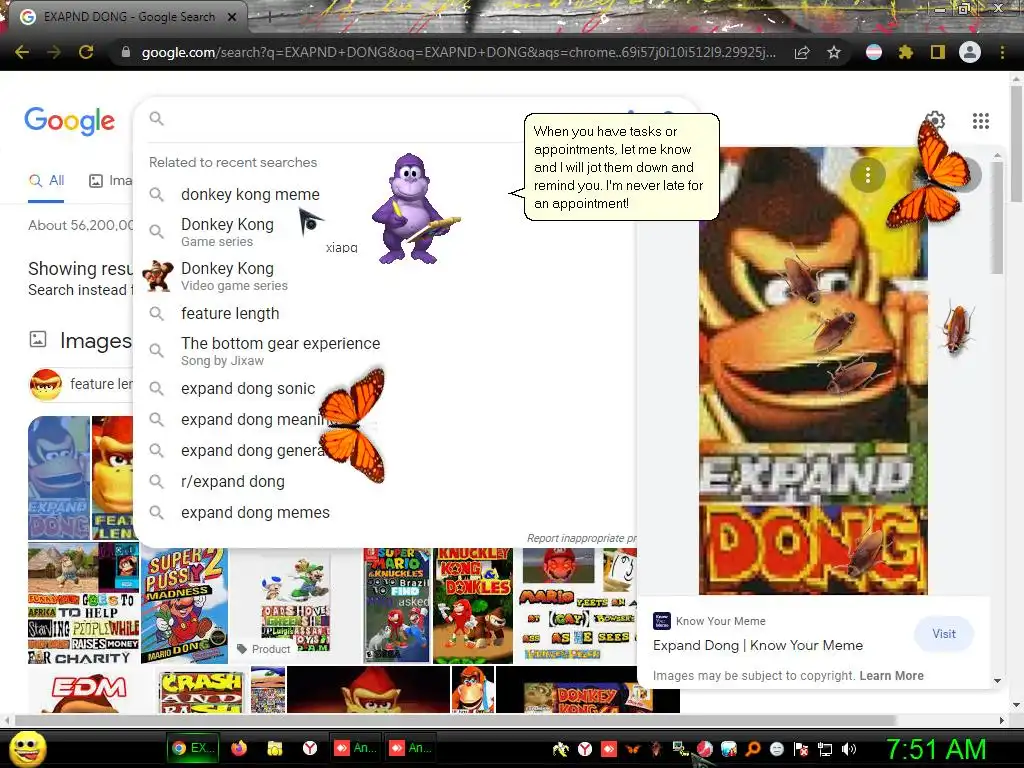The image size is (1024, 768).
Task: Click the cockroach tray icon
Action: click(x=656, y=749)
